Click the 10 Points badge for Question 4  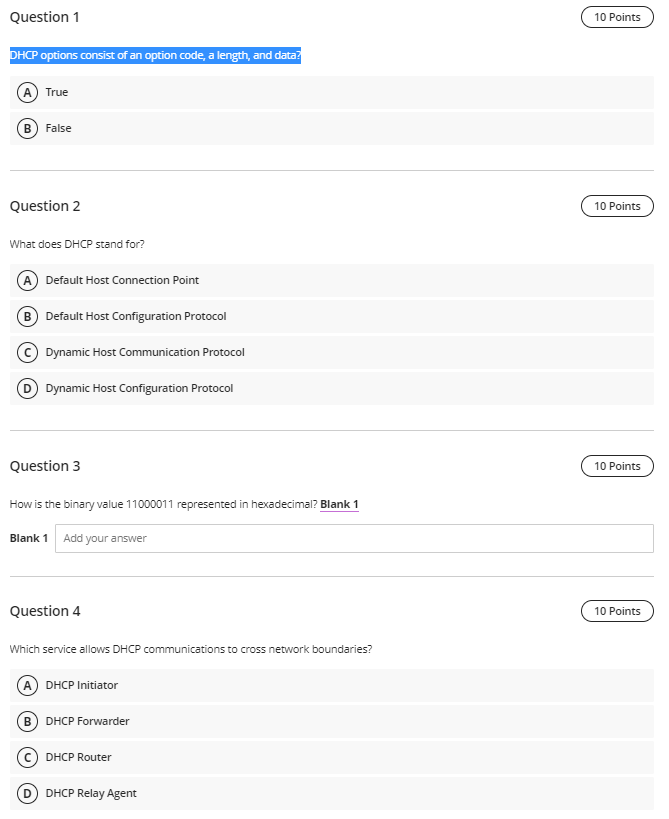(x=617, y=611)
